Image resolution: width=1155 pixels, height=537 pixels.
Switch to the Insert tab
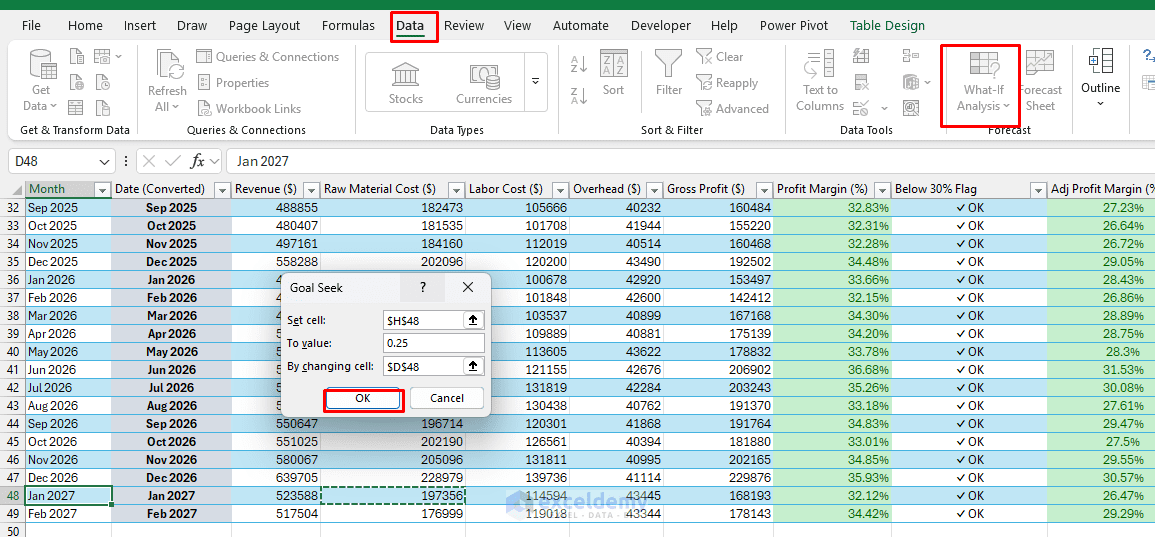point(140,26)
